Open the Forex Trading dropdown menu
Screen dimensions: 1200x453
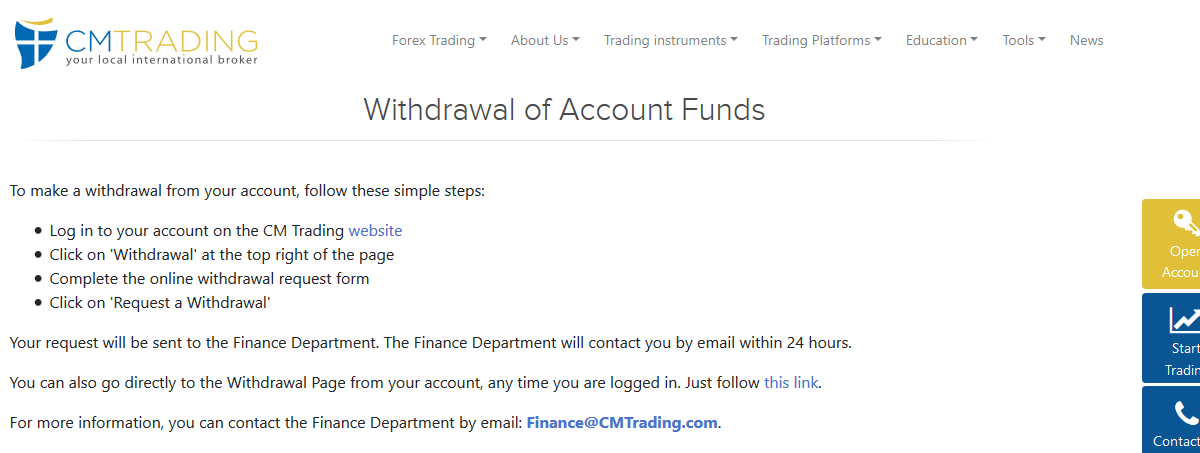[x=439, y=41]
